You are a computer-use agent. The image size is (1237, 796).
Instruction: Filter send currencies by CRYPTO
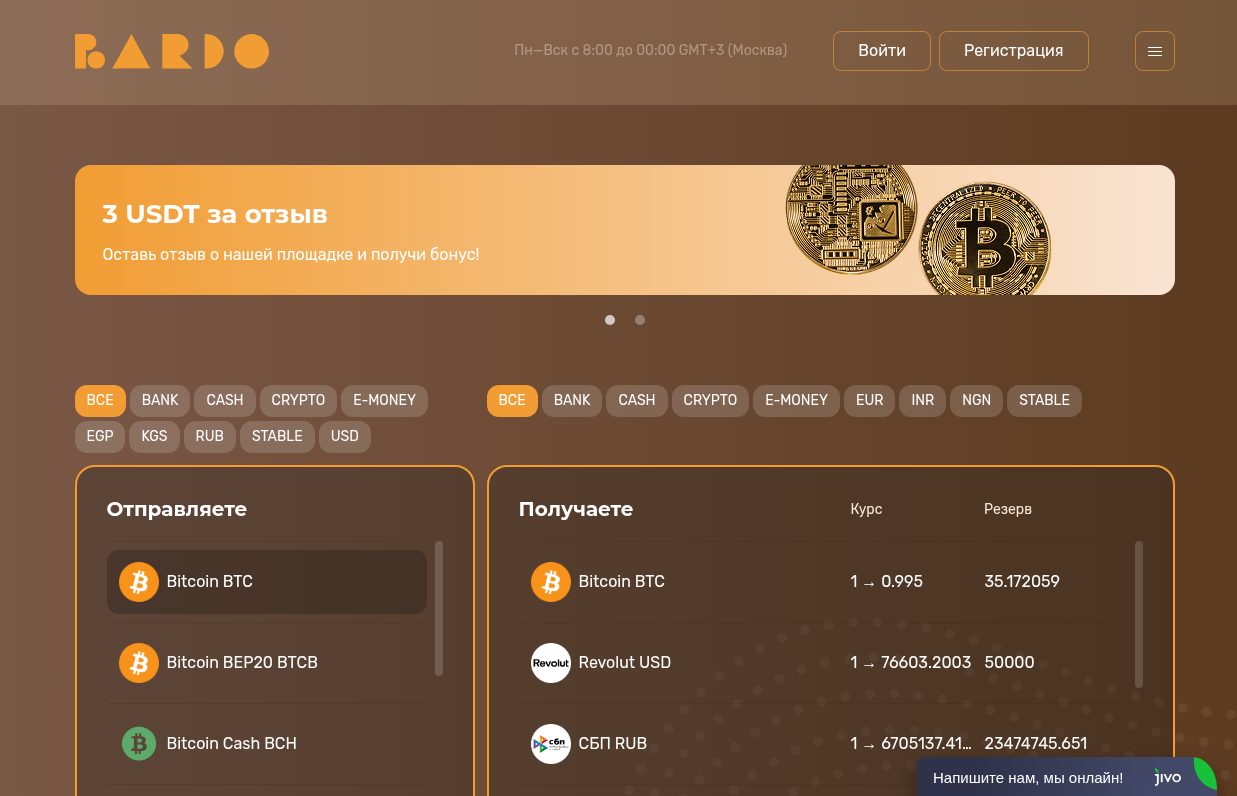[298, 400]
